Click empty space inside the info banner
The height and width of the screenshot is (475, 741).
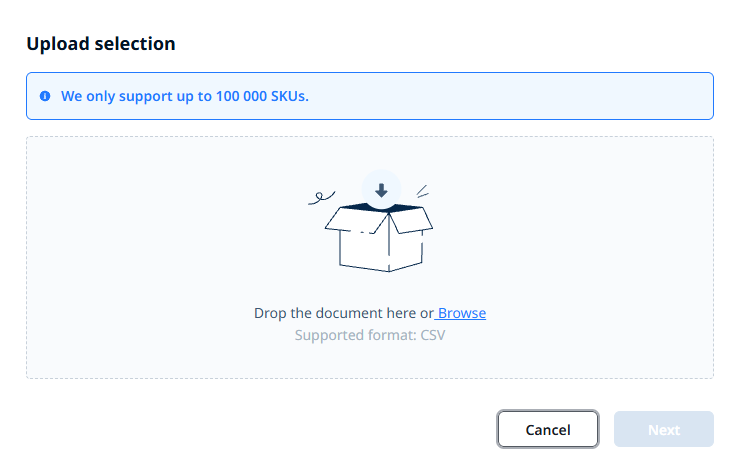pos(510,96)
